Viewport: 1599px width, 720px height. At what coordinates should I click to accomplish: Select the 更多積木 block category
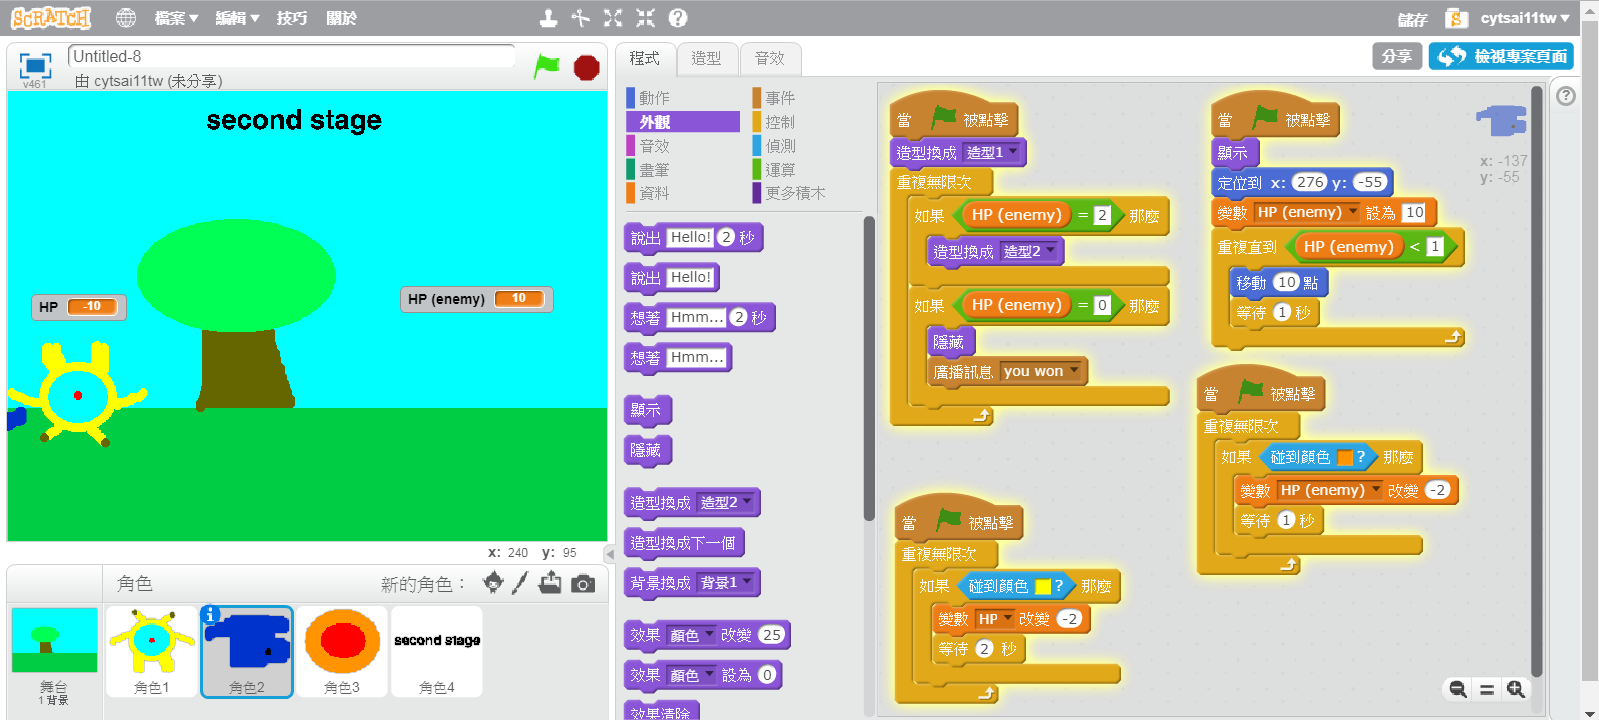tap(808, 193)
